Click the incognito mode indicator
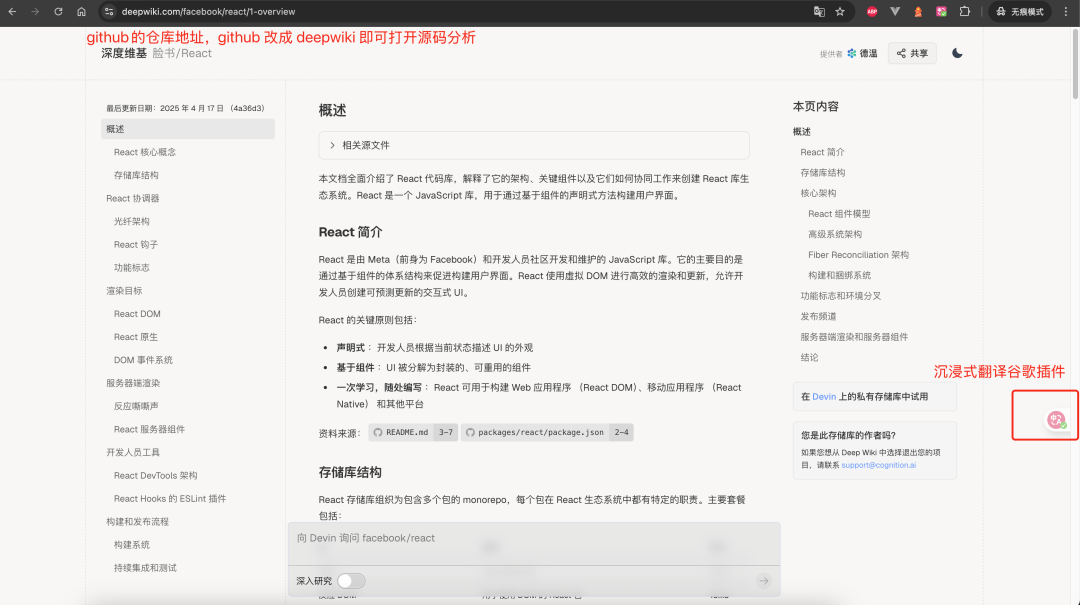 point(1020,12)
